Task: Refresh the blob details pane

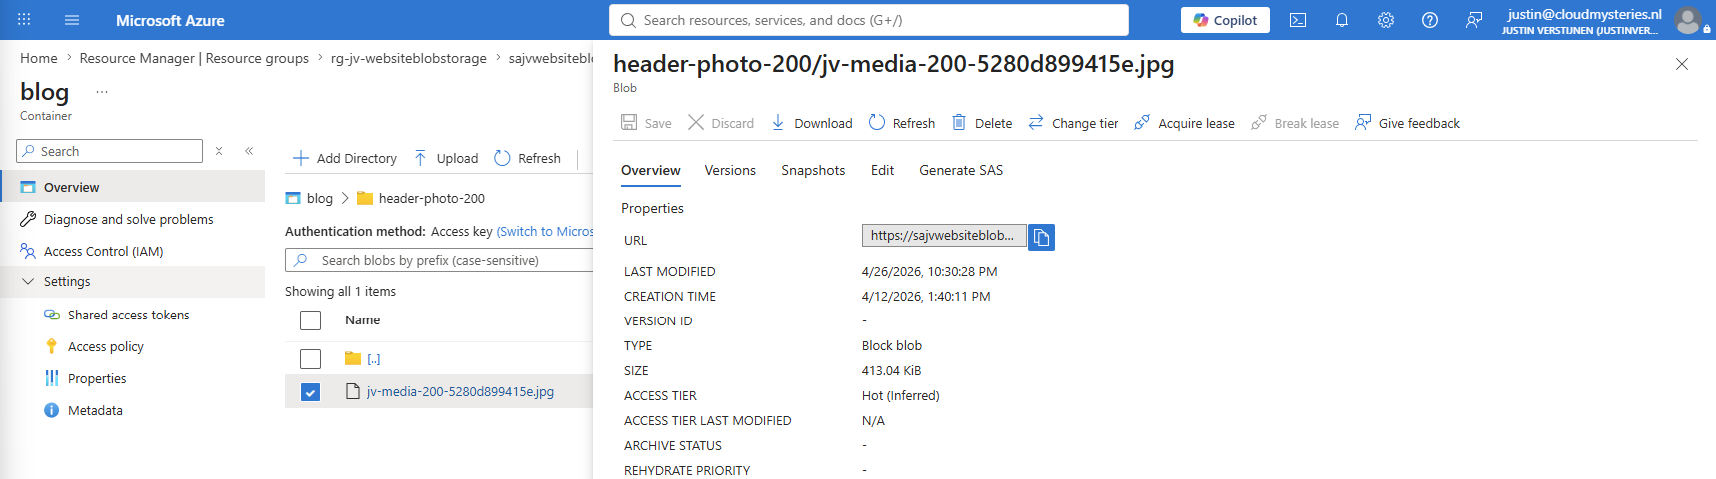Action: point(902,123)
